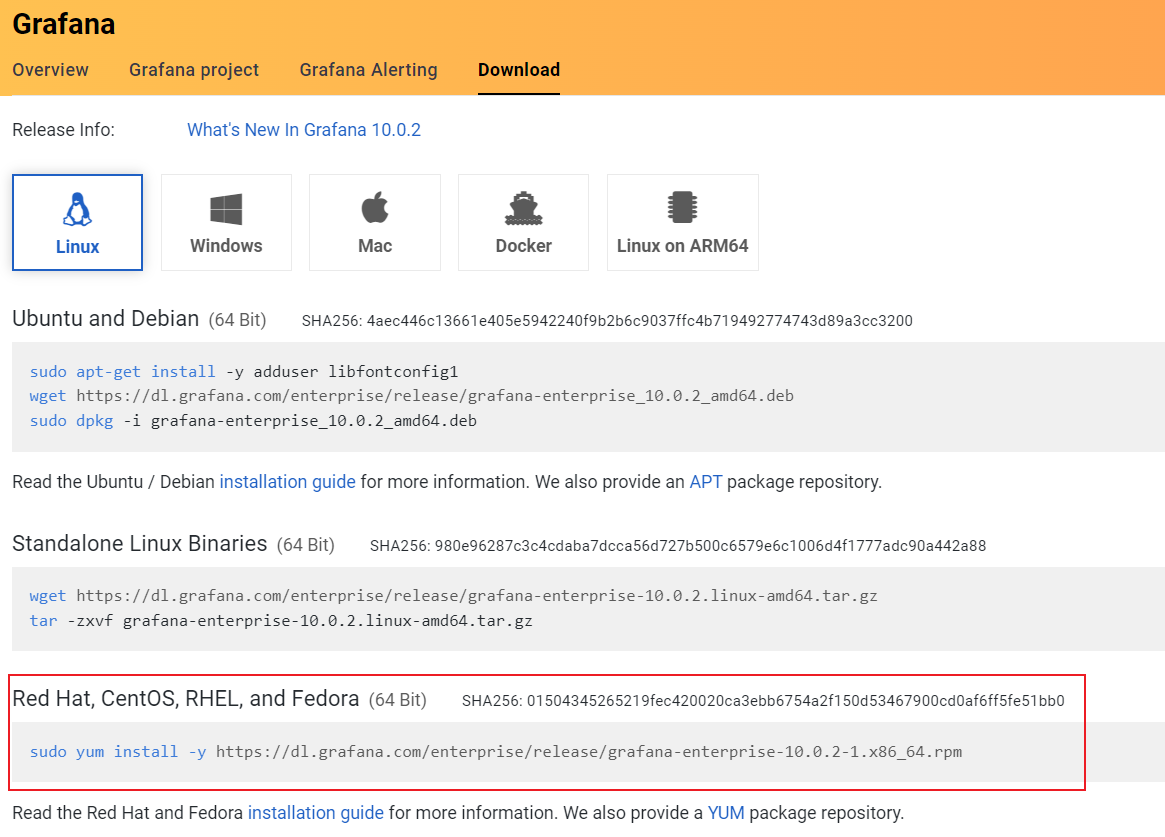
Task: Select the Docker whale icon
Action: (x=523, y=209)
